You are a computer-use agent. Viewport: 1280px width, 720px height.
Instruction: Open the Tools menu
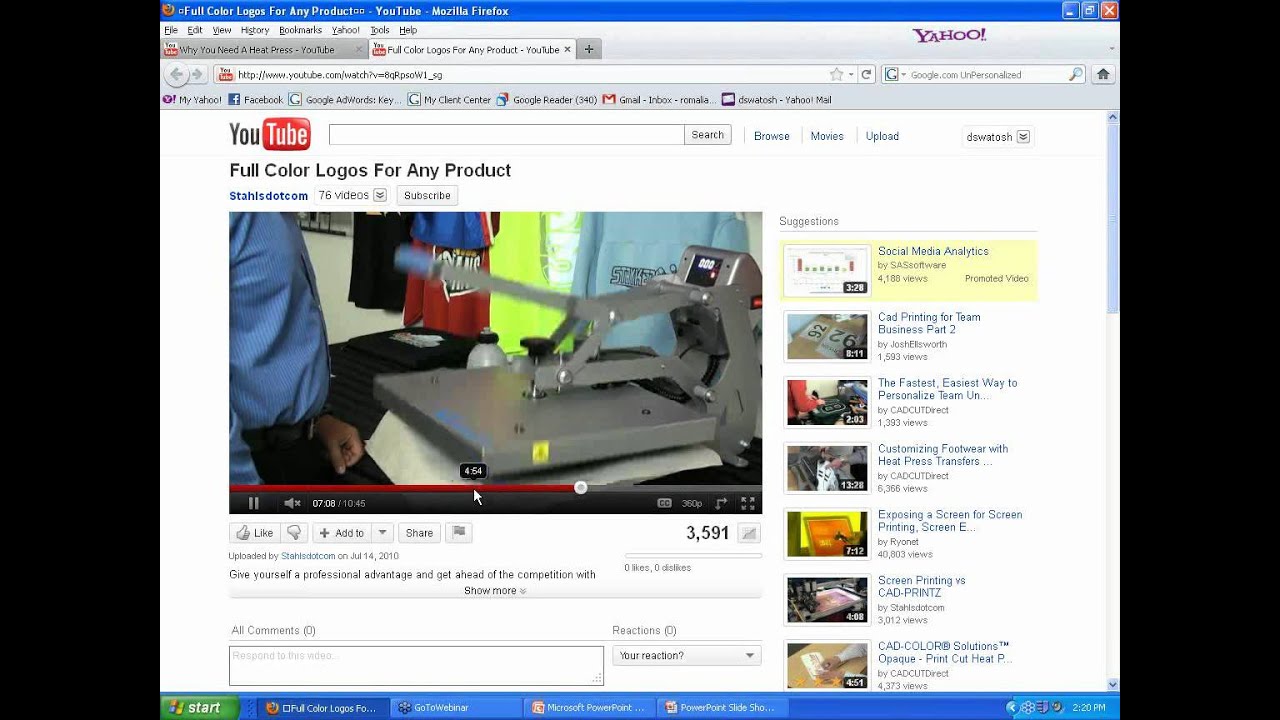[379, 30]
